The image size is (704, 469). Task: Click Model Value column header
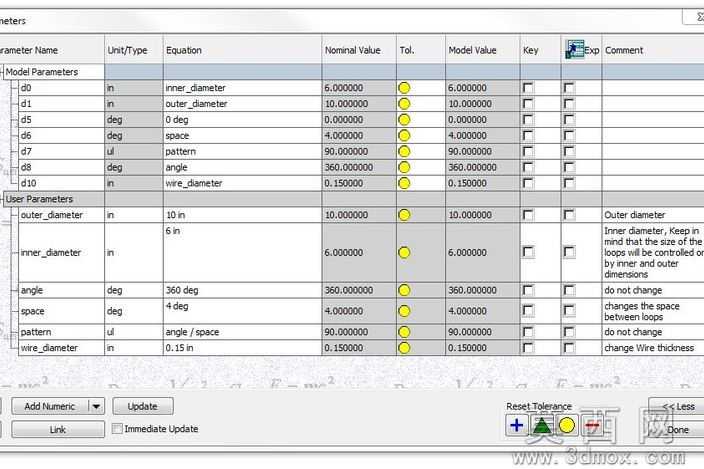tap(483, 50)
